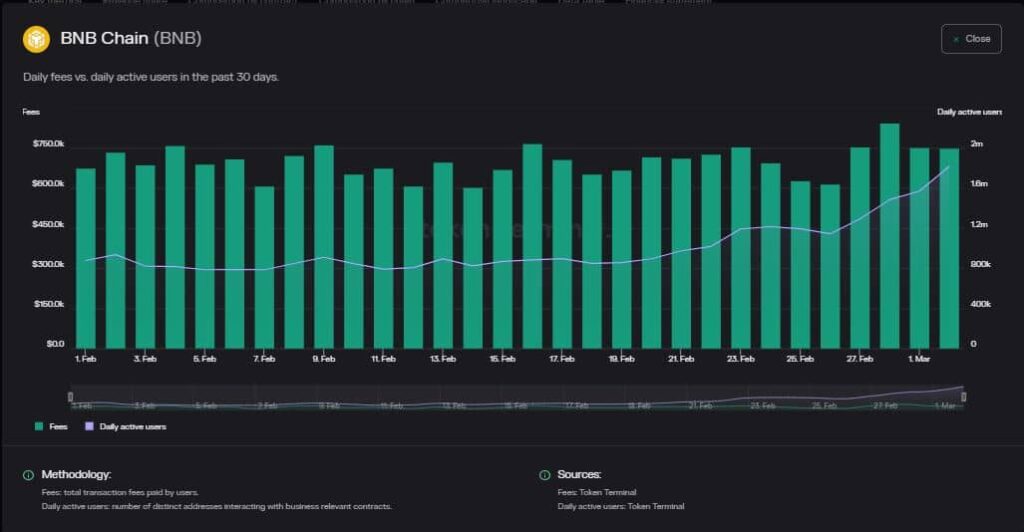This screenshot has width=1024, height=532.
Task: Click the fees bar for 23 Feb
Action: (741, 248)
